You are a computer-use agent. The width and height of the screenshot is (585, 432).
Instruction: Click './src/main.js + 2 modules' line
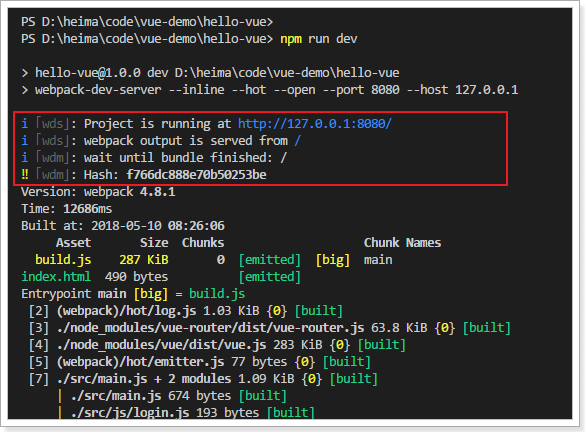pyautogui.click(x=203, y=379)
